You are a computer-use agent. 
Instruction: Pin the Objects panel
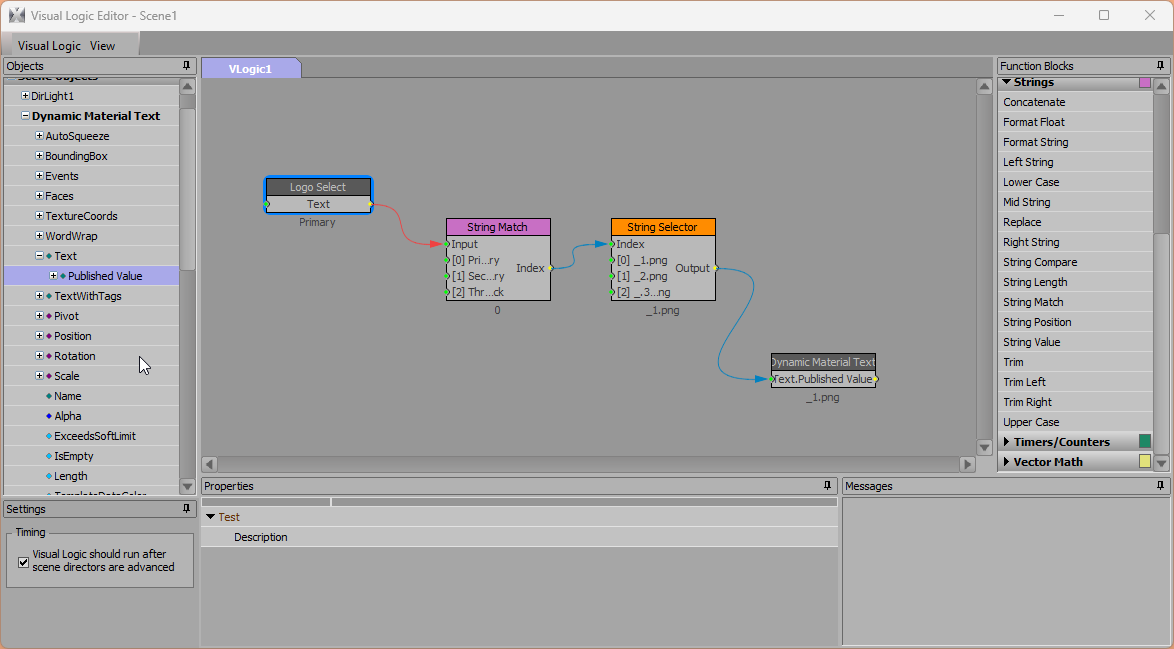[x=186, y=66]
